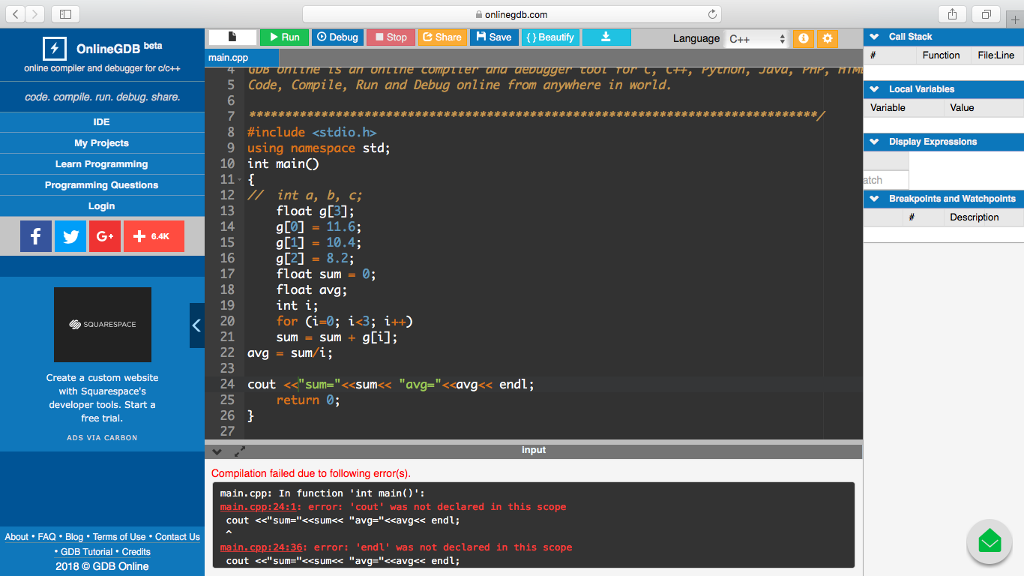Image resolution: width=1024 pixels, height=576 pixels.
Task: Collapse the Display Expressions panel
Action: [874, 142]
